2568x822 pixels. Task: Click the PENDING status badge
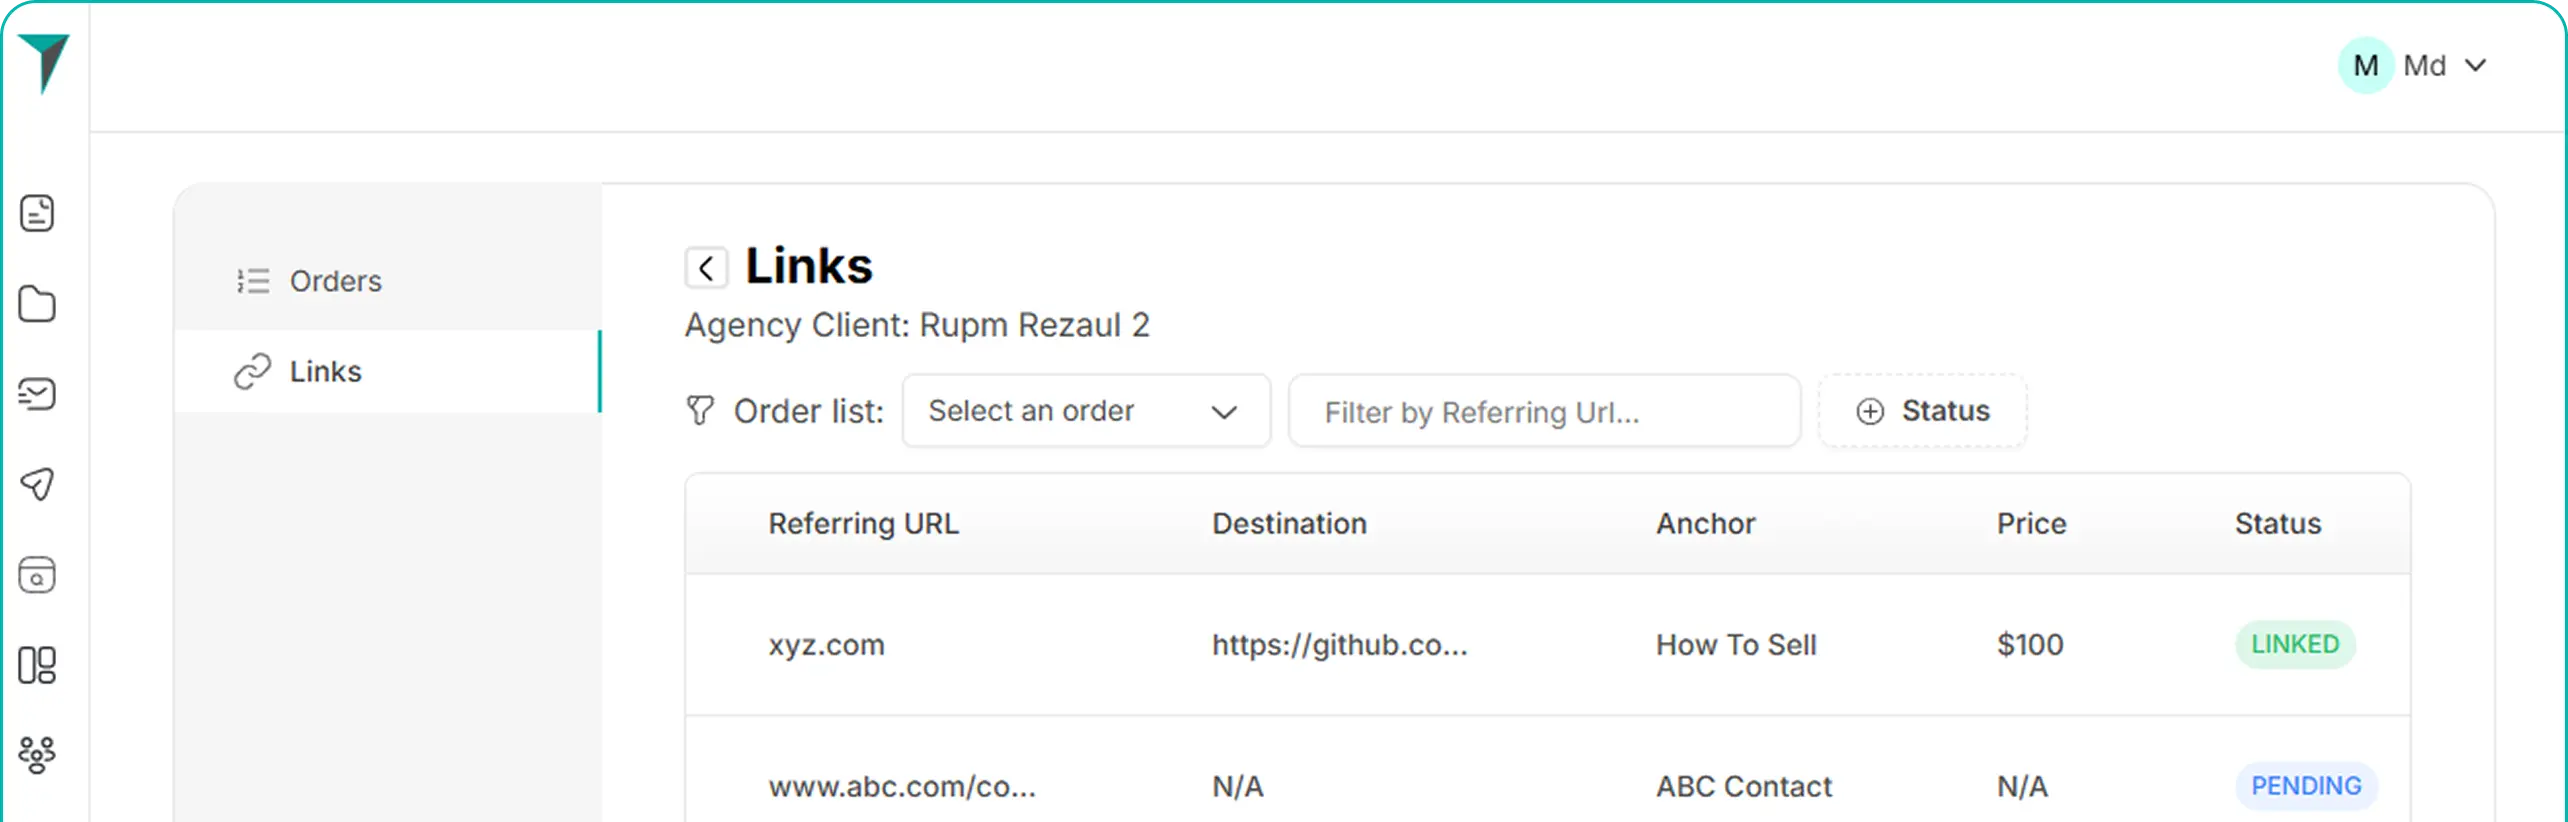tap(2306, 786)
